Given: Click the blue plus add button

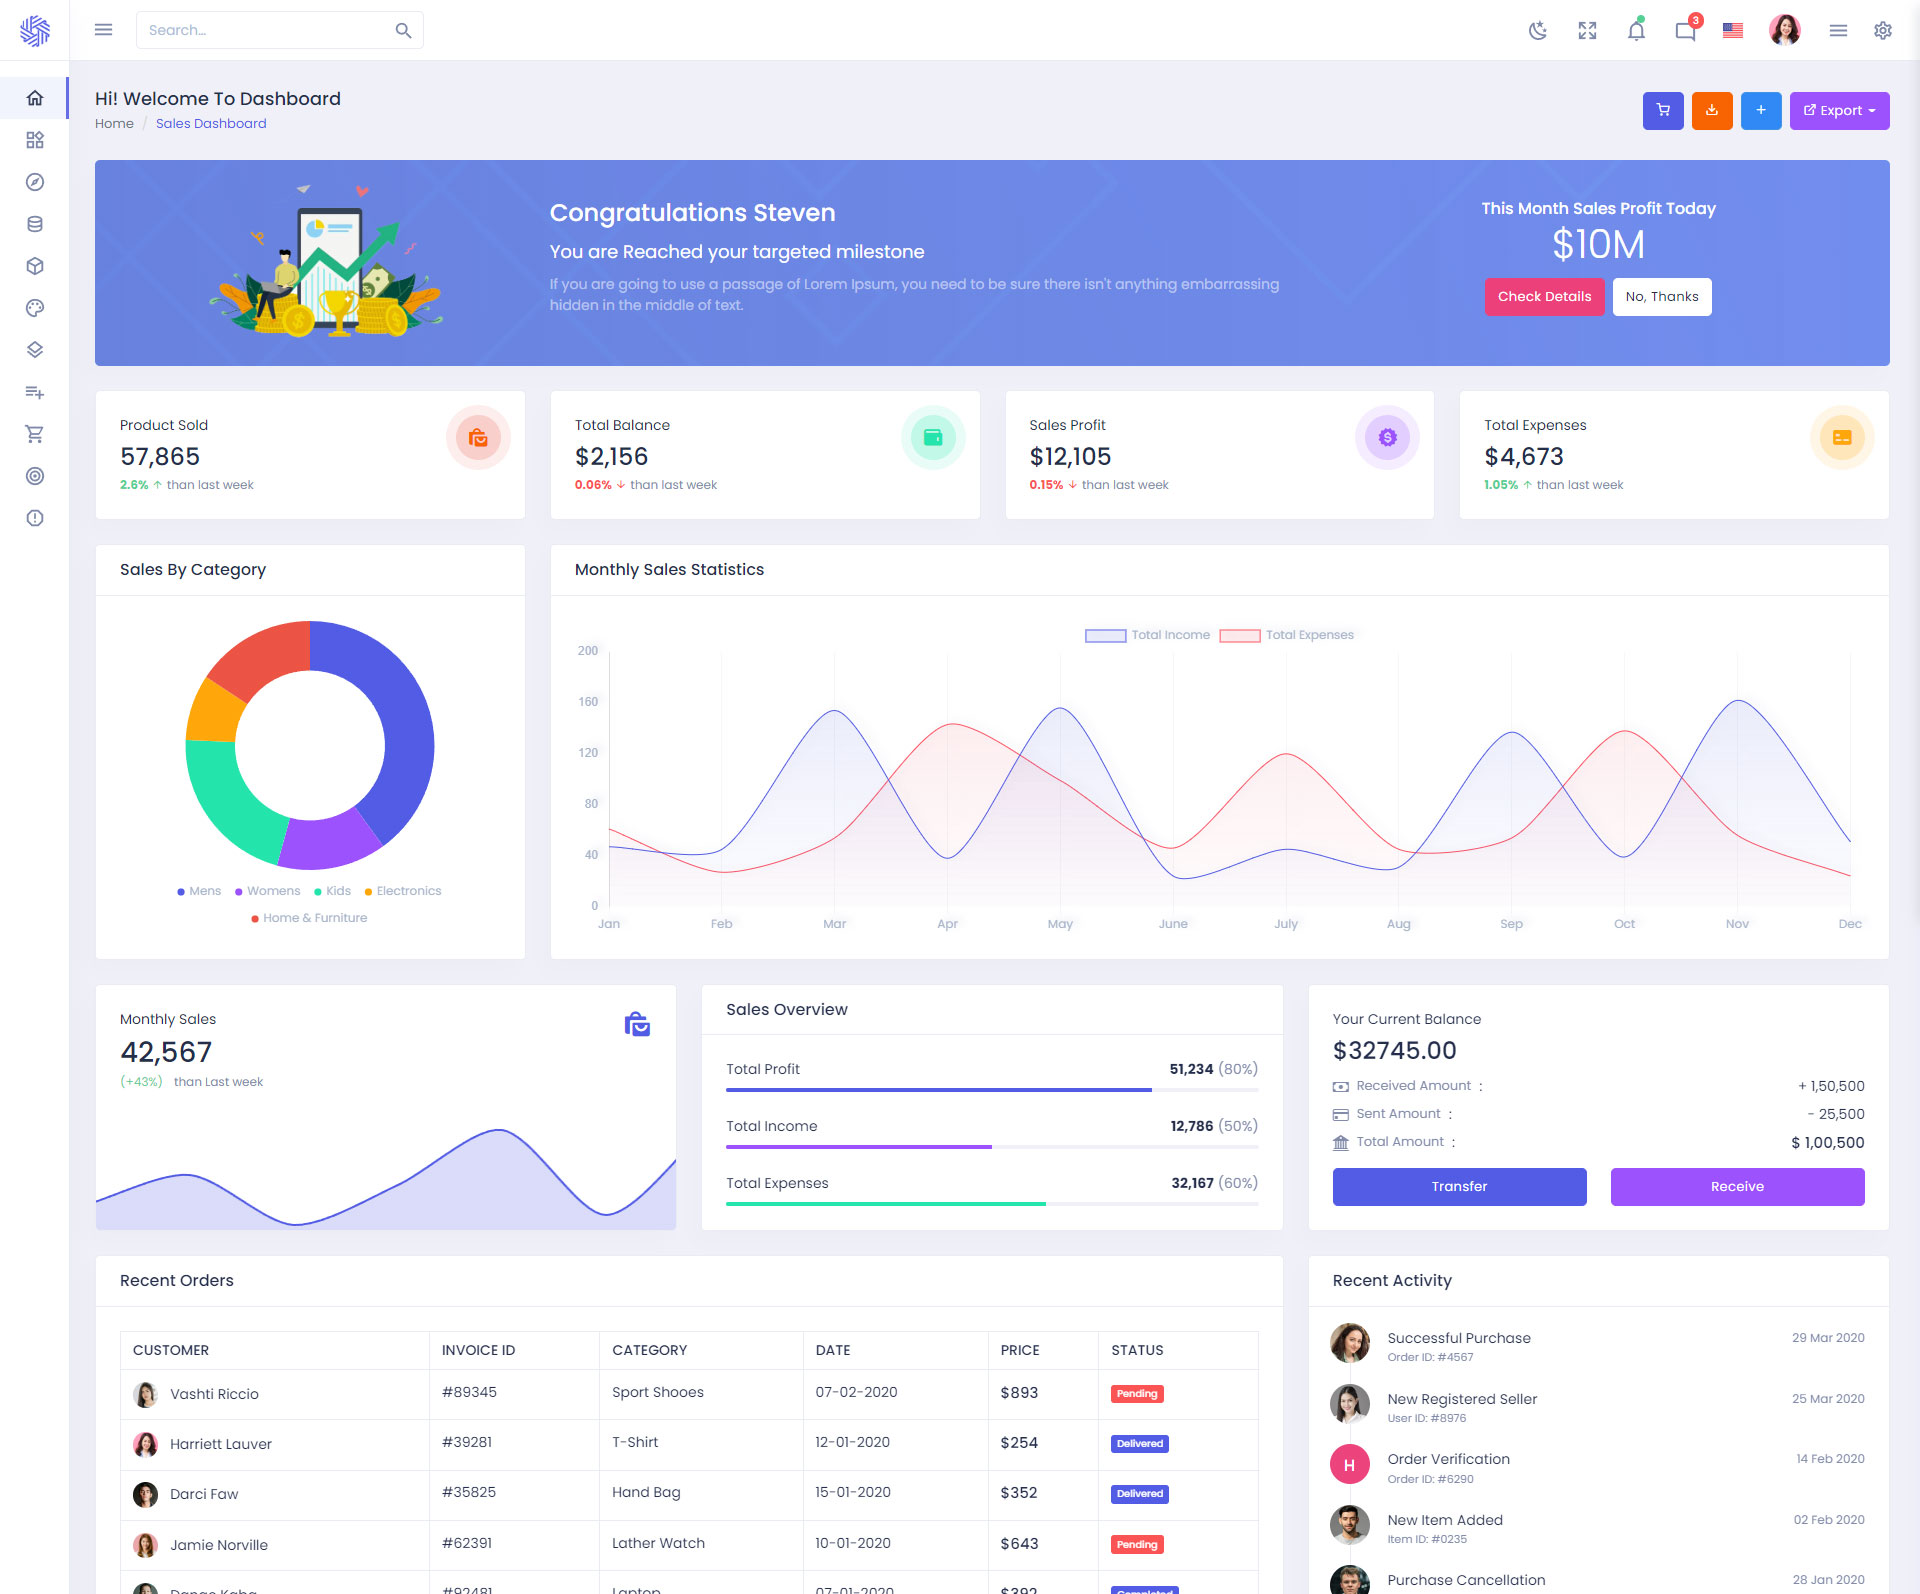Looking at the screenshot, I should click(1761, 111).
